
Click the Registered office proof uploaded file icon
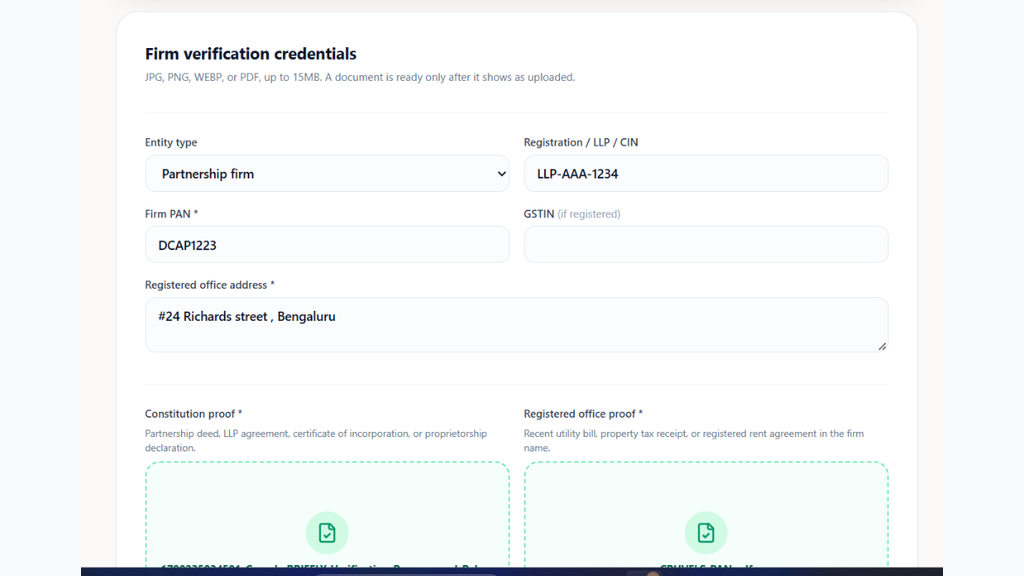pos(706,533)
